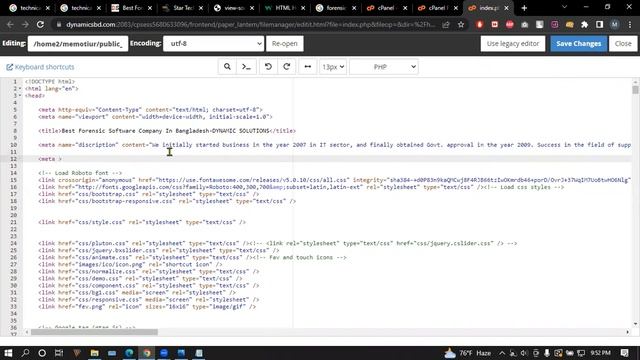Viewport: 640px width, 360px height.
Task: Switch to the HTML W3Schools tab
Action: 284,8
